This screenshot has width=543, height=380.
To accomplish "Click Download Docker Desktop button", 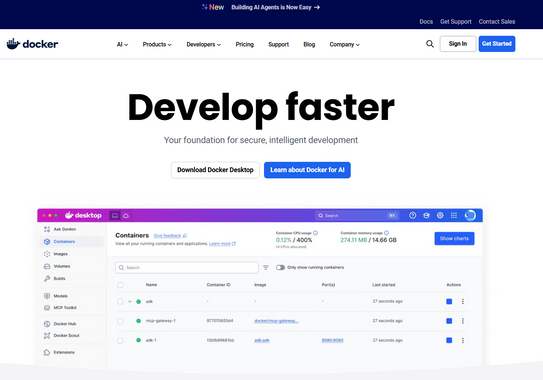I will [215, 170].
